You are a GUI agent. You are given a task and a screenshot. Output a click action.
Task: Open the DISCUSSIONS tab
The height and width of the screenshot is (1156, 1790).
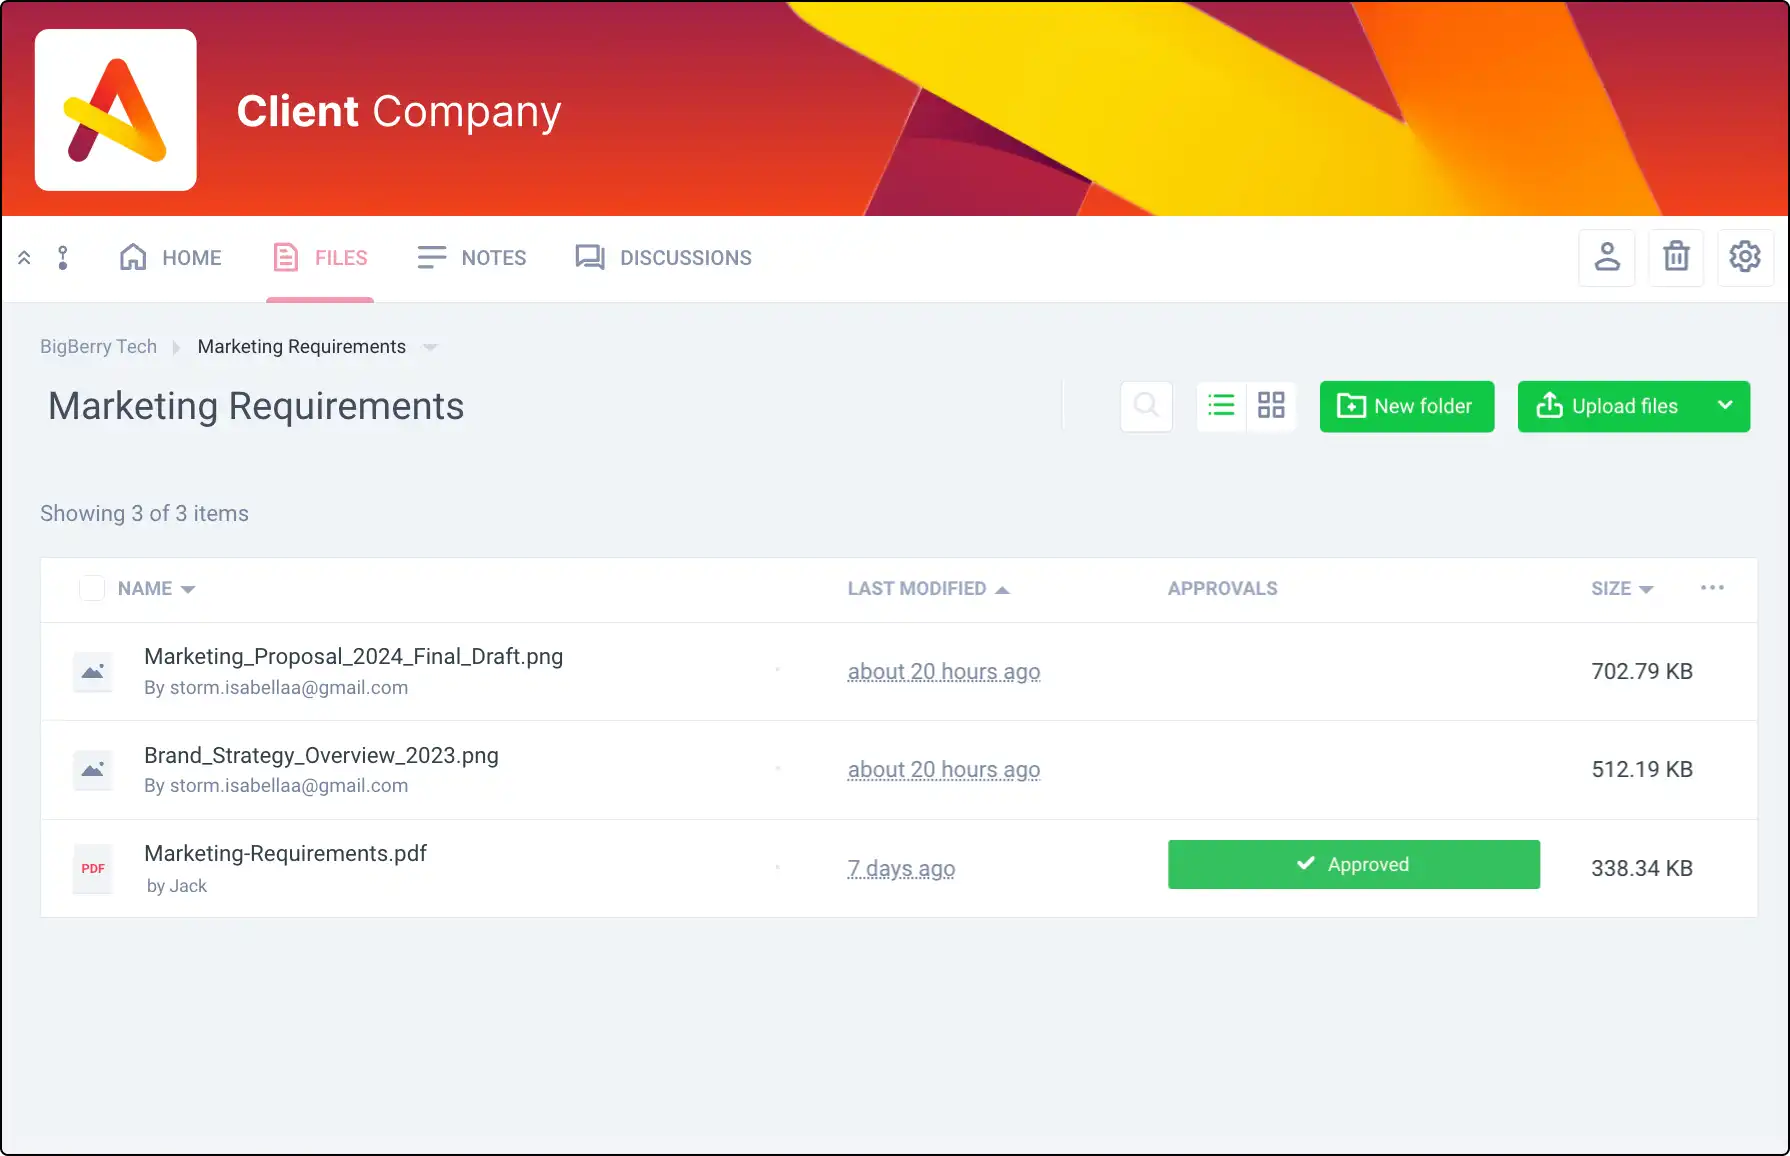(x=663, y=258)
